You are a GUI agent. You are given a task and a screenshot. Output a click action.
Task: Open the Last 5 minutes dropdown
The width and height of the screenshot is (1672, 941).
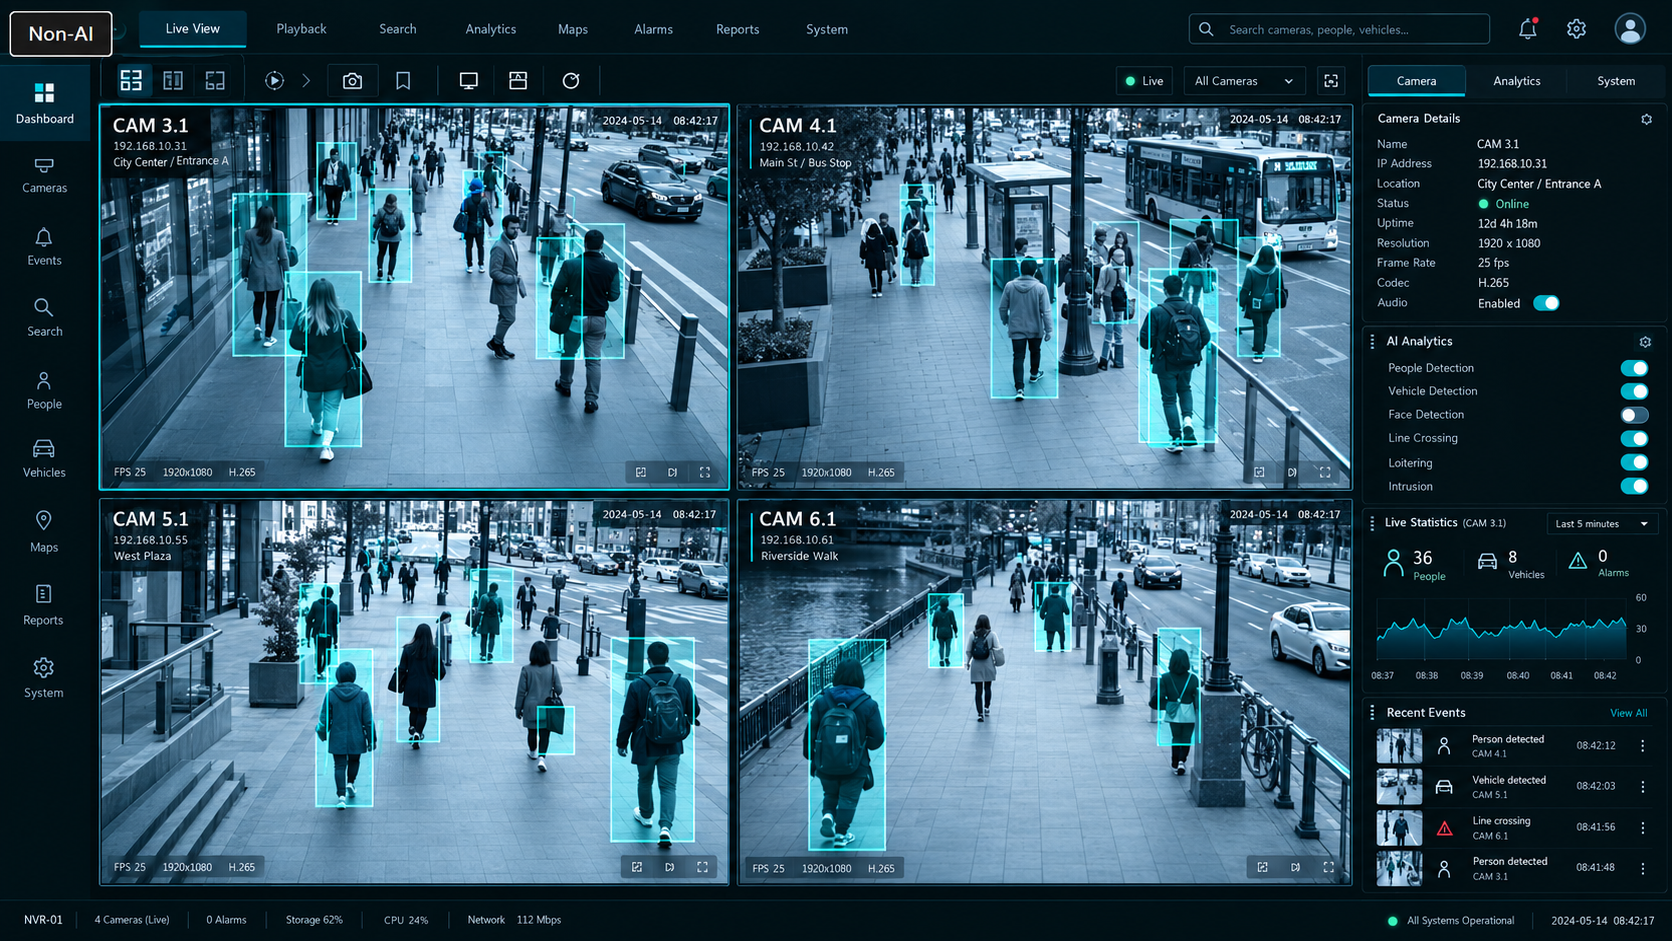coord(1602,524)
